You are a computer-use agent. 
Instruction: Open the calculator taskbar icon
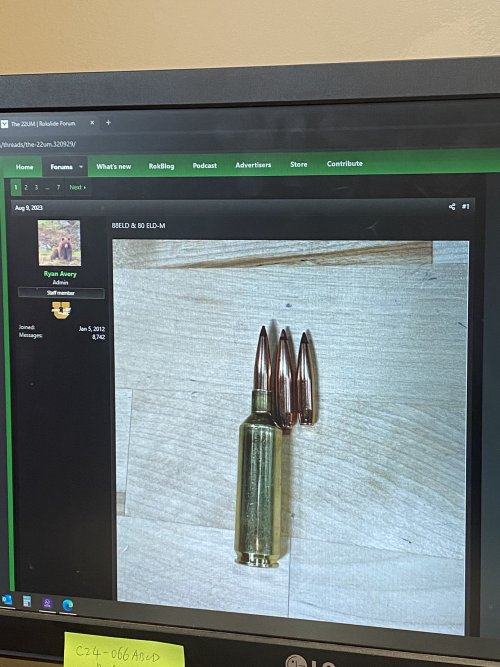tap(27, 601)
